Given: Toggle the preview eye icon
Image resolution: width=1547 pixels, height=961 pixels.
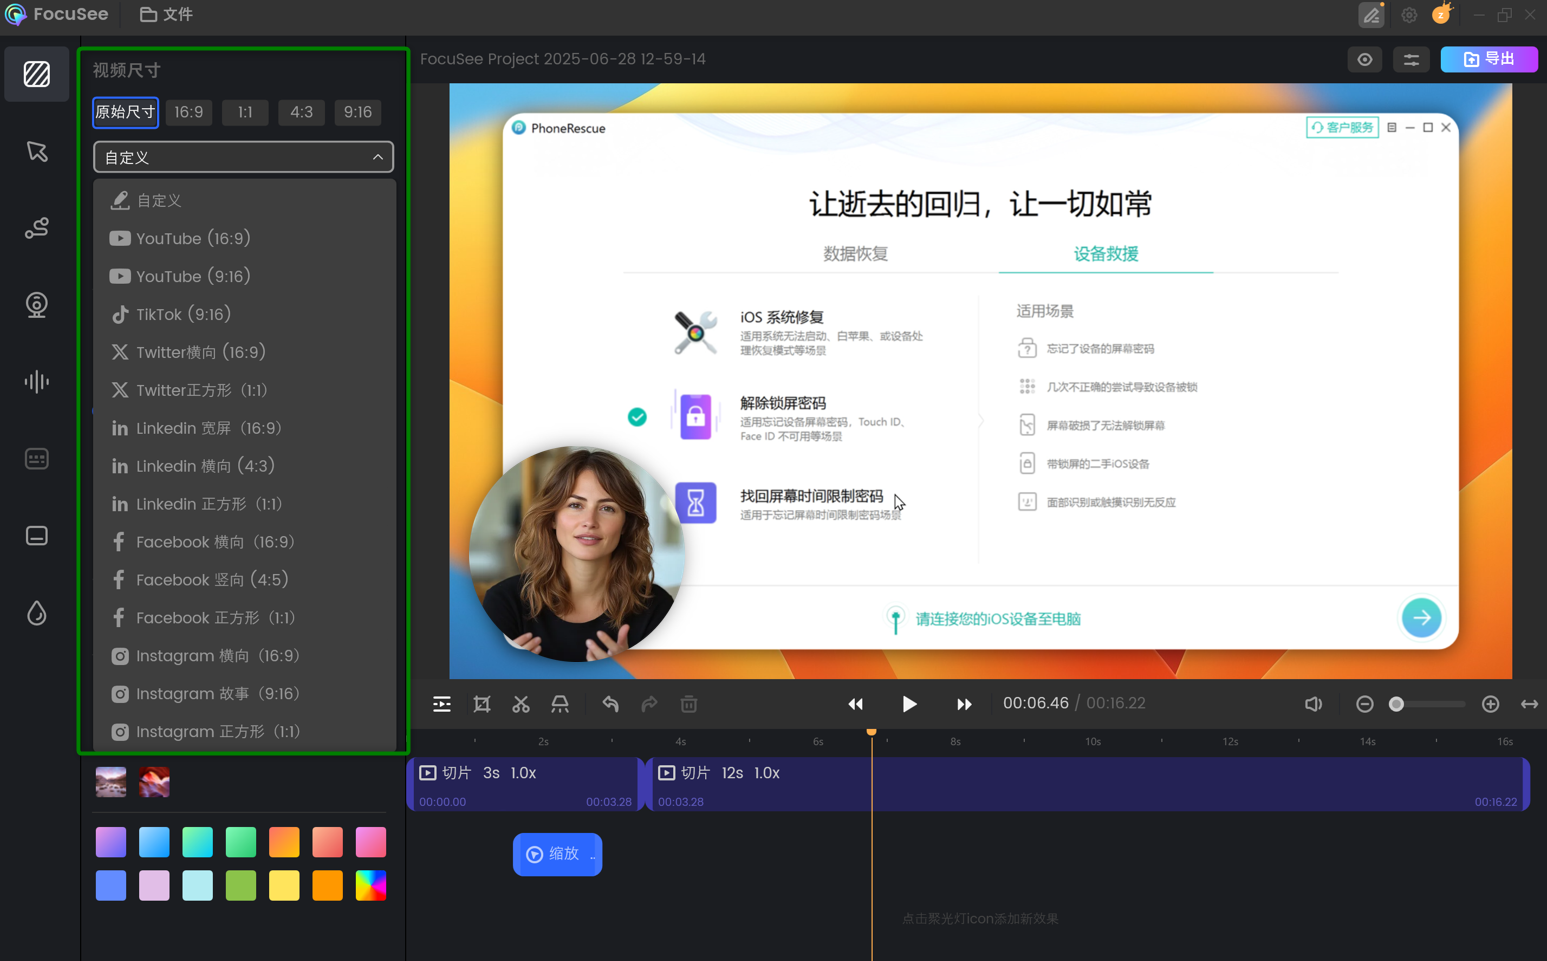Looking at the screenshot, I should pyautogui.click(x=1365, y=60).
